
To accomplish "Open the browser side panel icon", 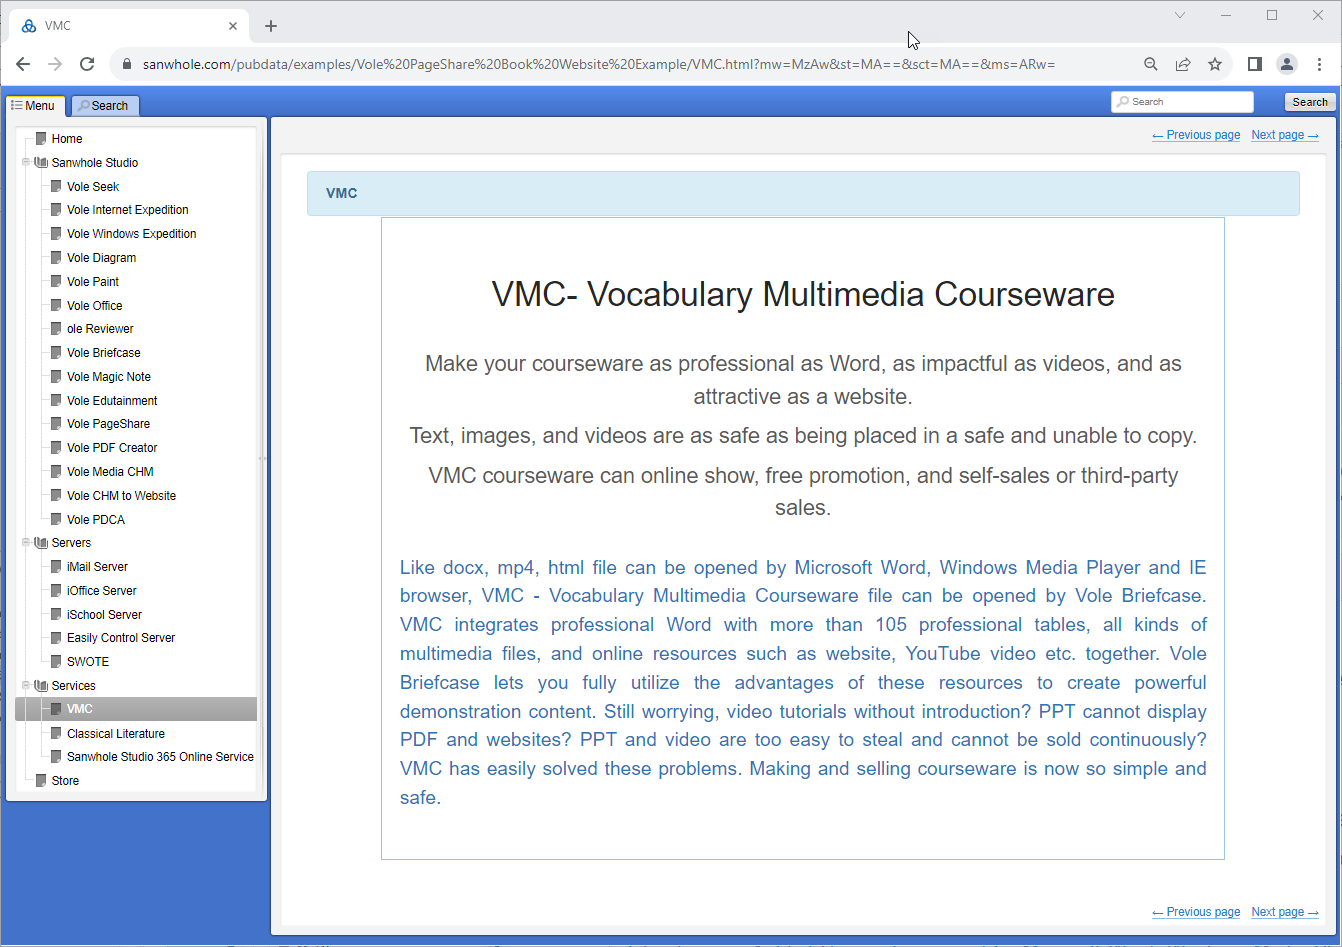I will (1254, 64).
